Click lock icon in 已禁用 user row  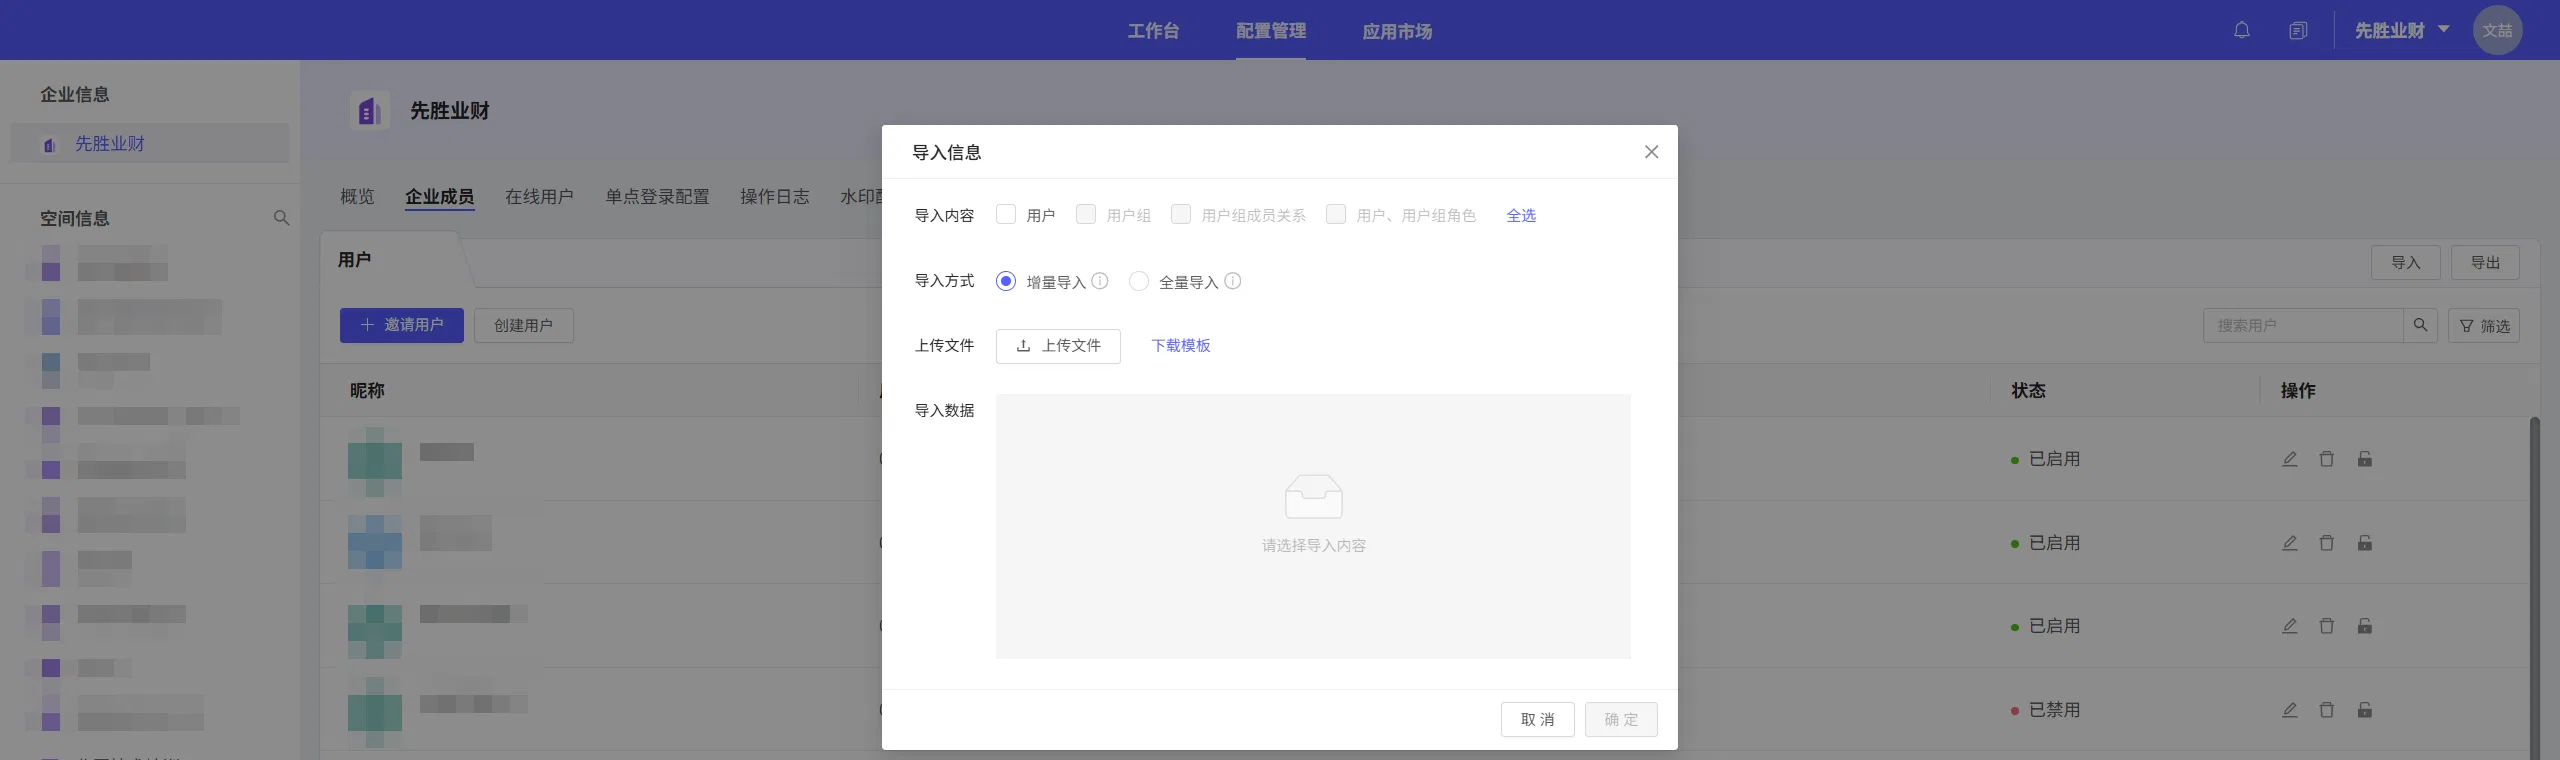[x=2365, y=710]
